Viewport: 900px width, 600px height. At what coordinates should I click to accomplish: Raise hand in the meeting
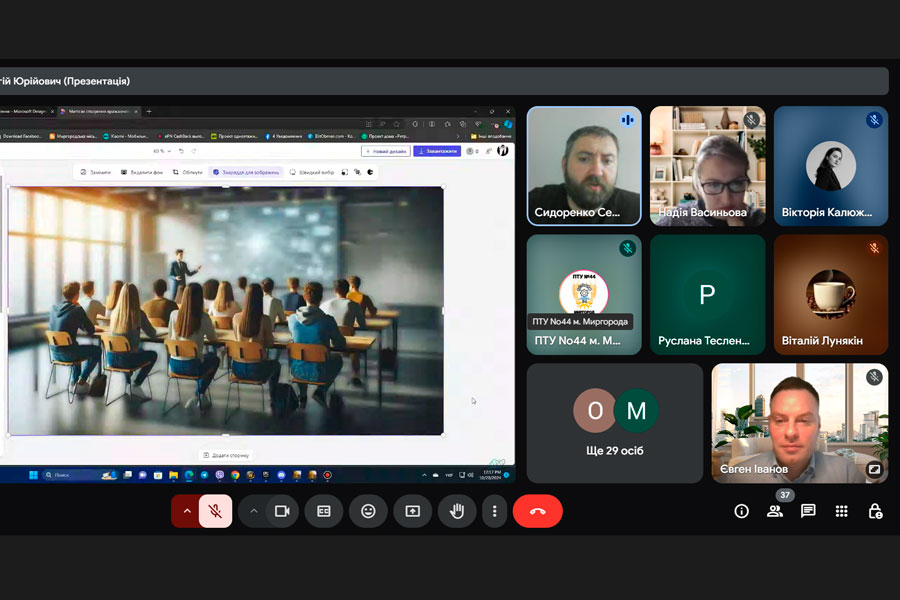point(457,511)
